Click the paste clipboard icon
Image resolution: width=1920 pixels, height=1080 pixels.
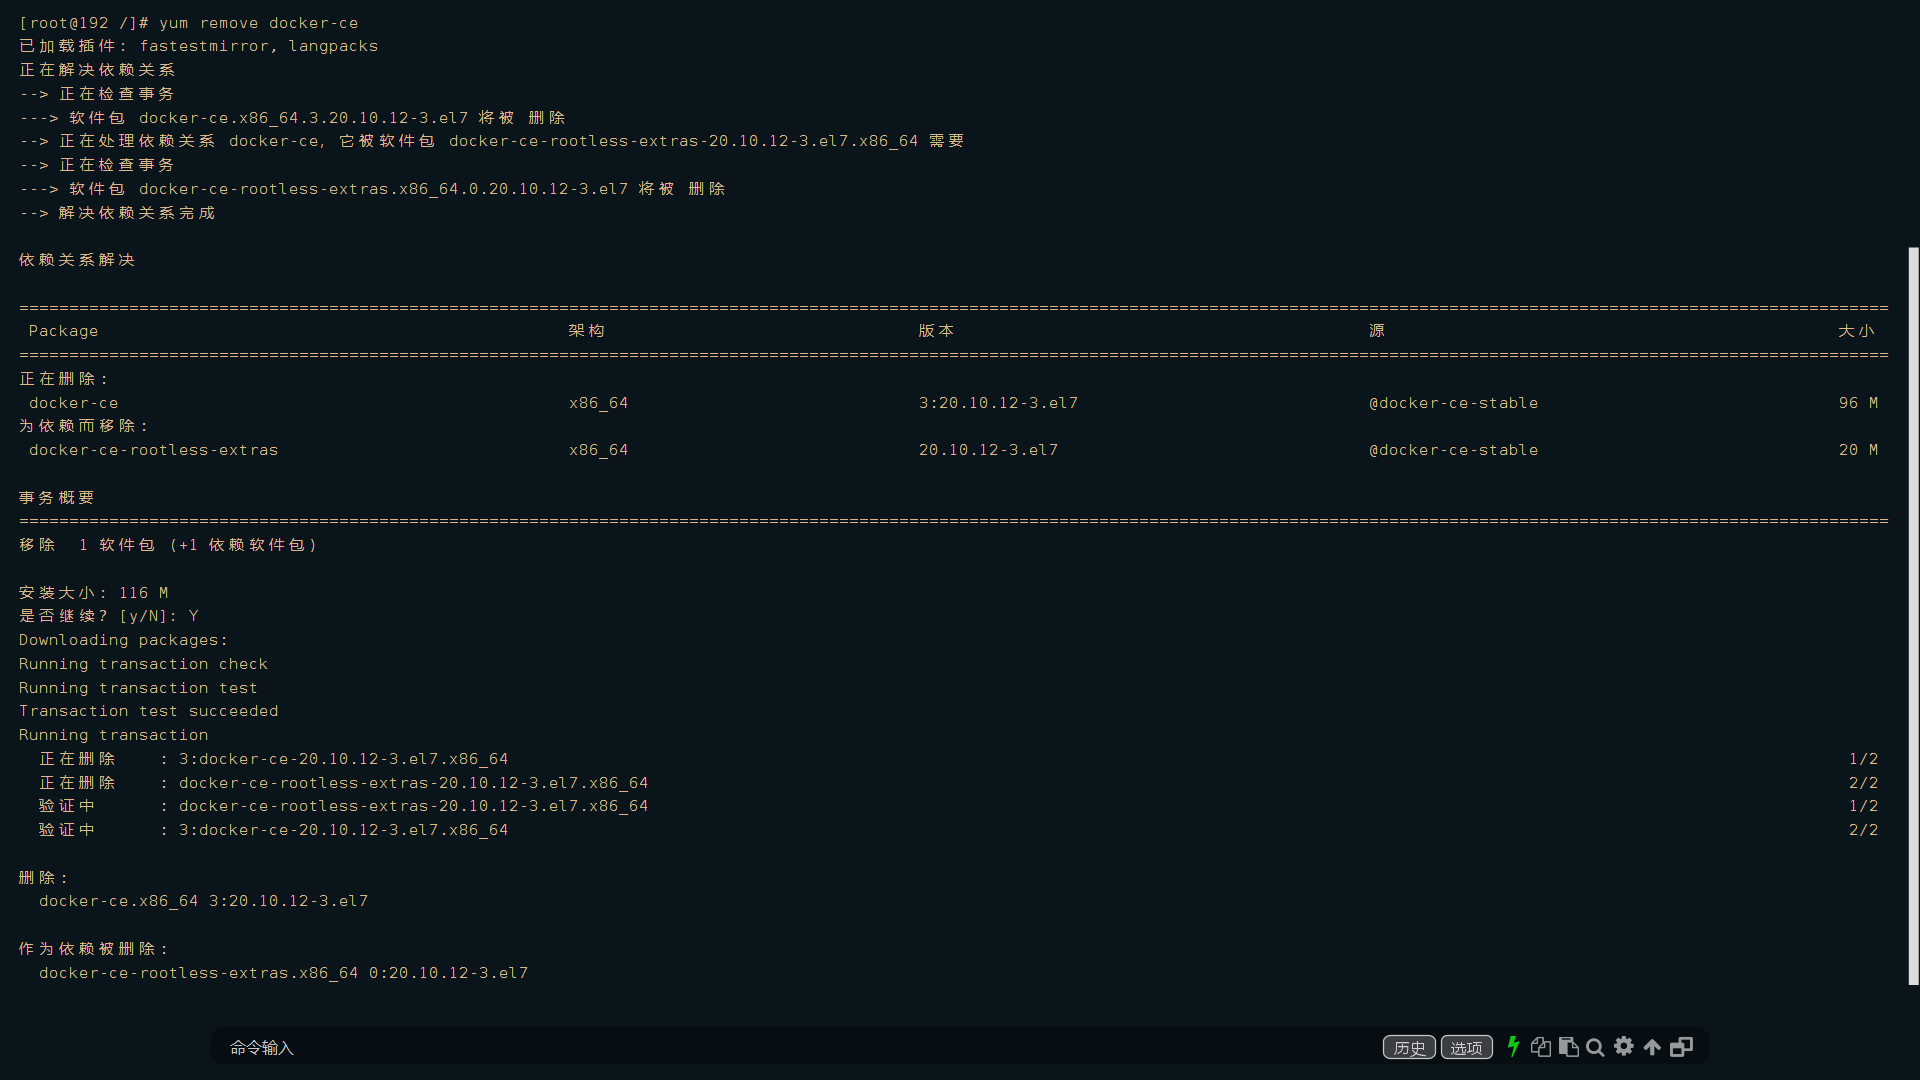1568,1047
